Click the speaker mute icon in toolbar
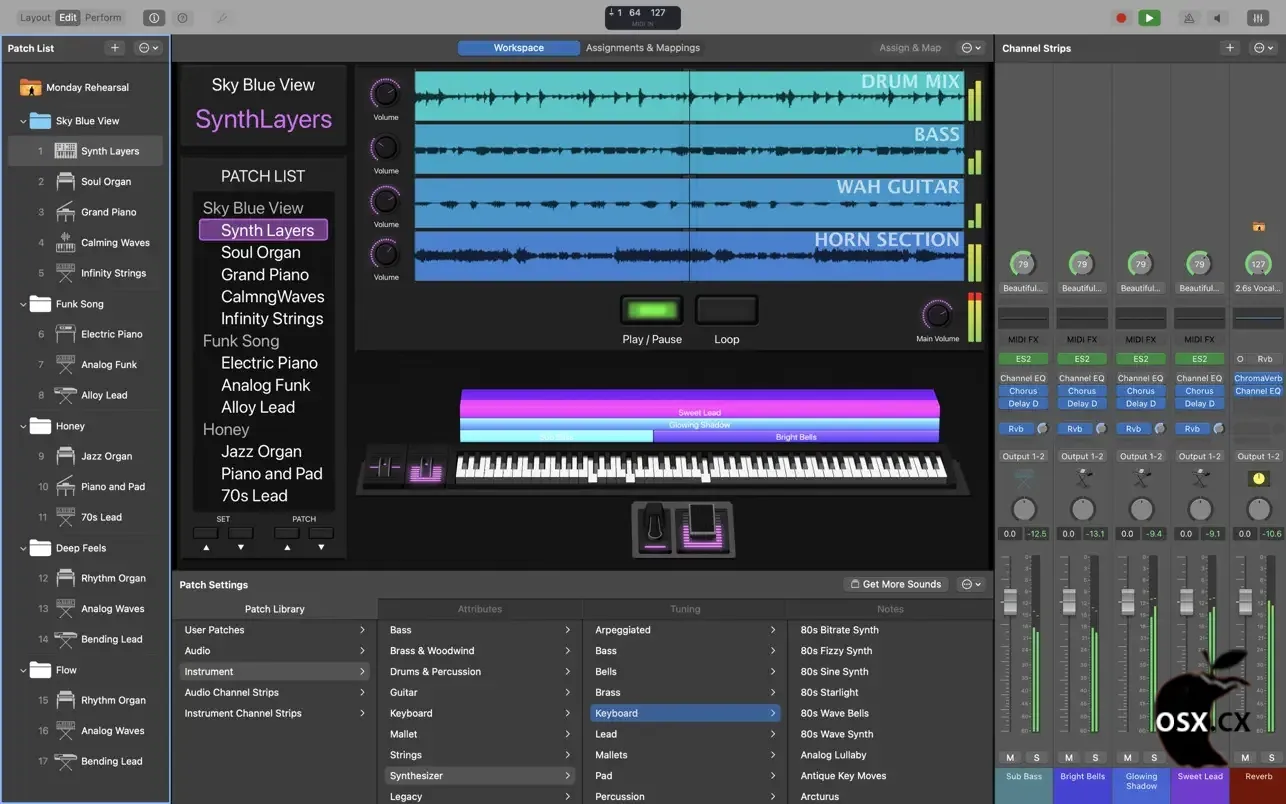This screenshot has height=804, width=1286. click(1217, 18)
